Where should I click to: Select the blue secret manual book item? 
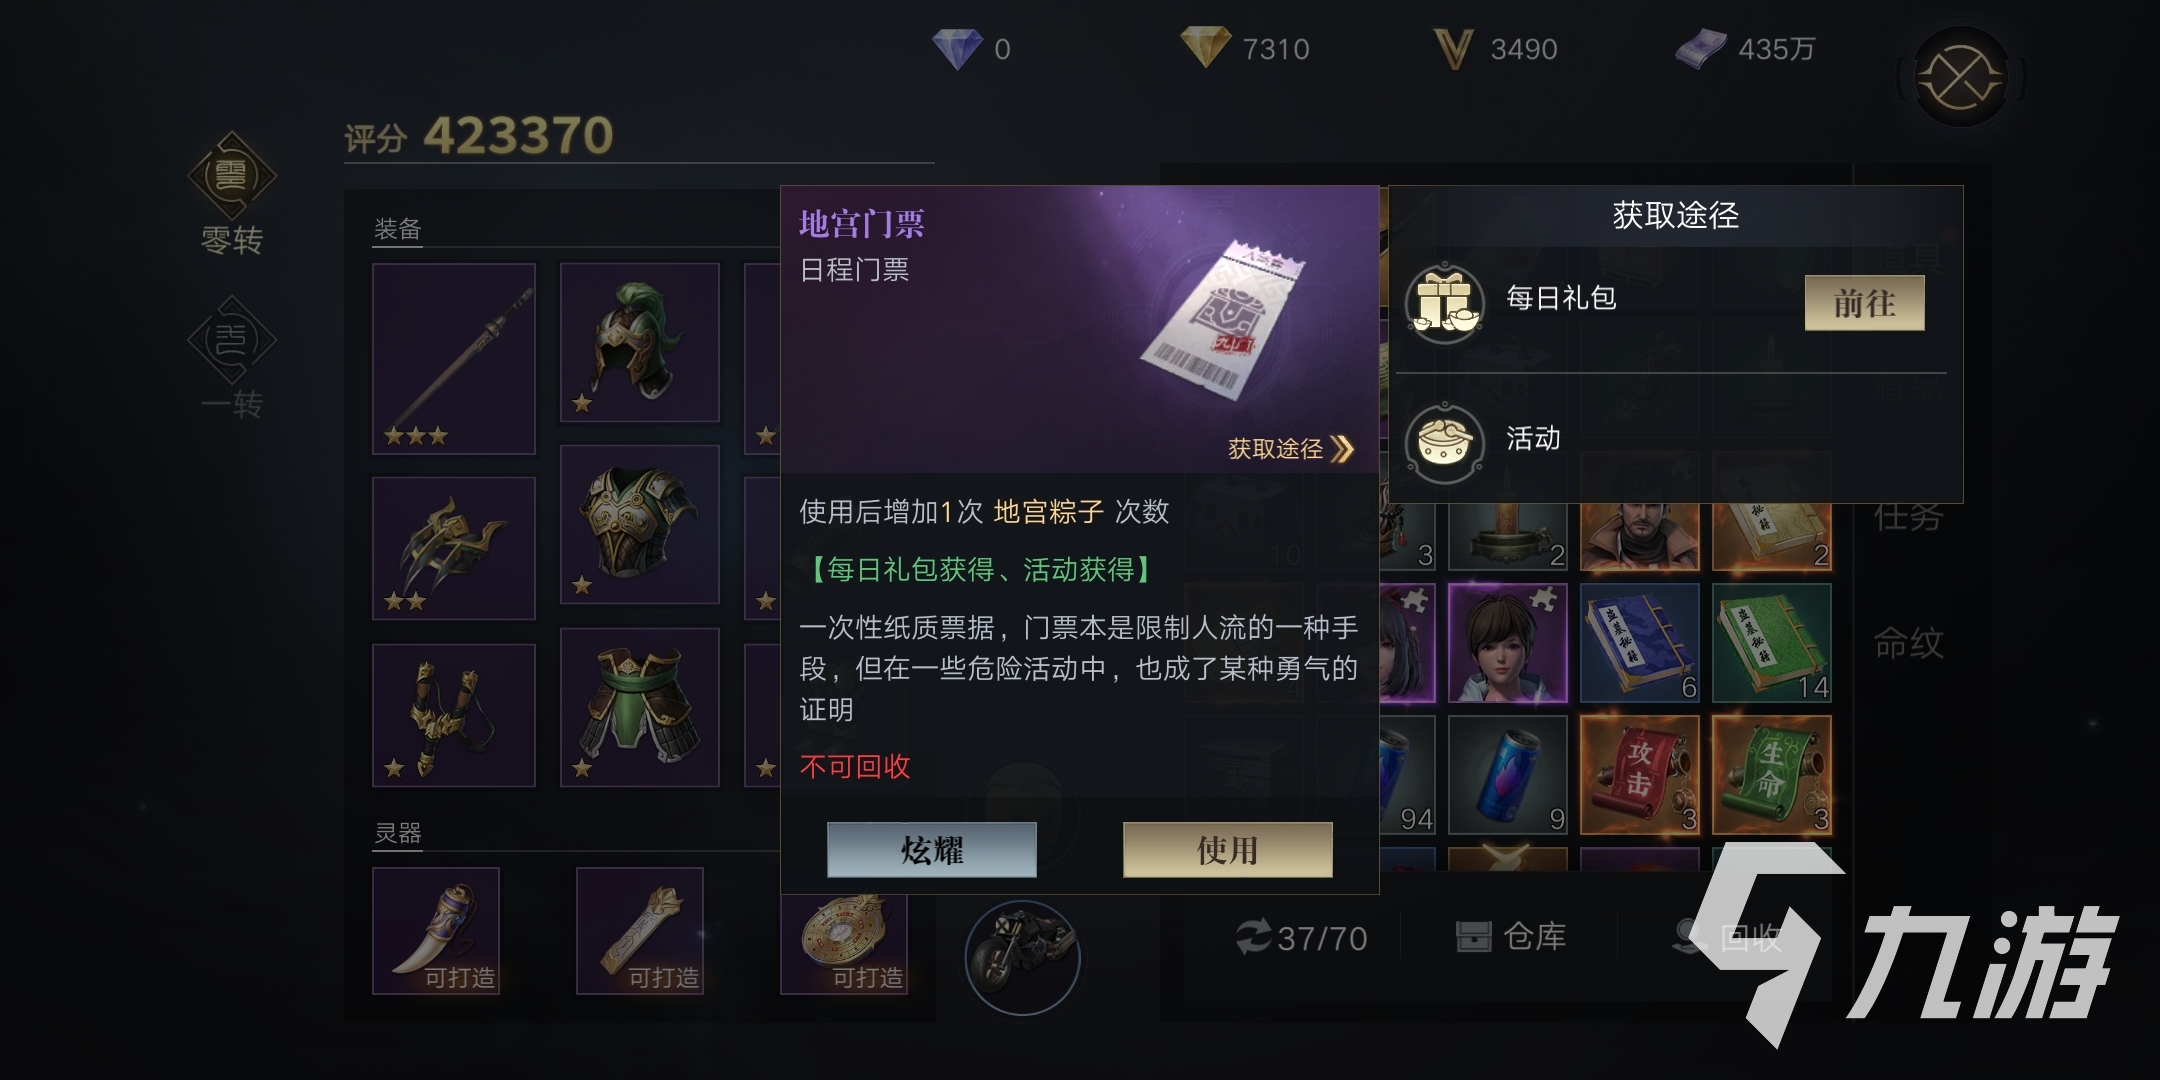[1640, 643]
